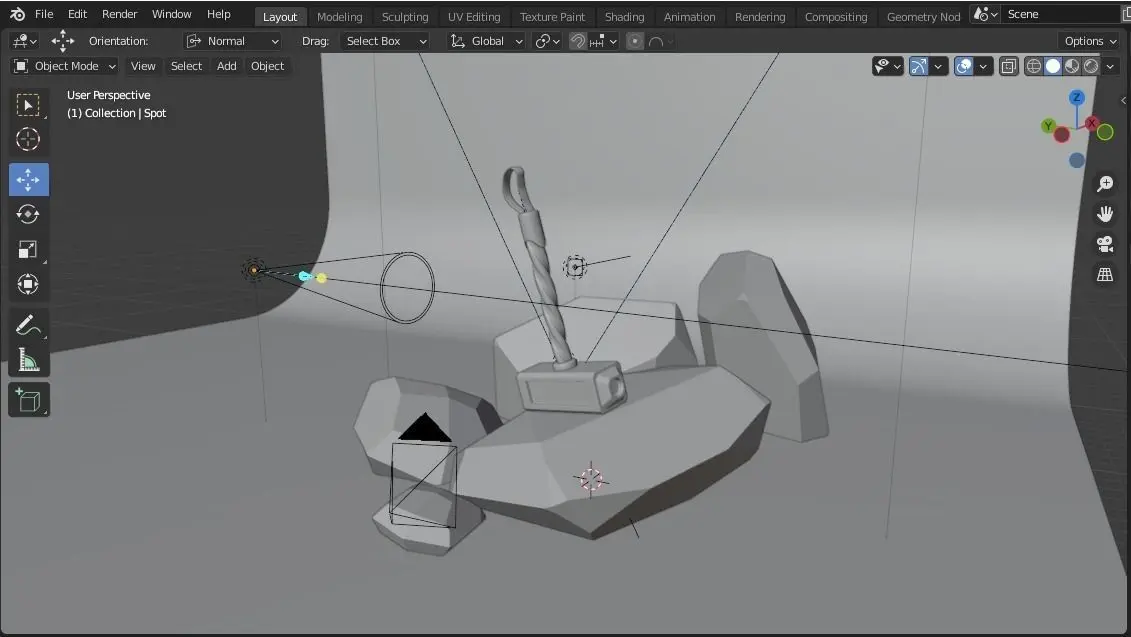Open the File menu
The image size is (1131, 637).
44,14
